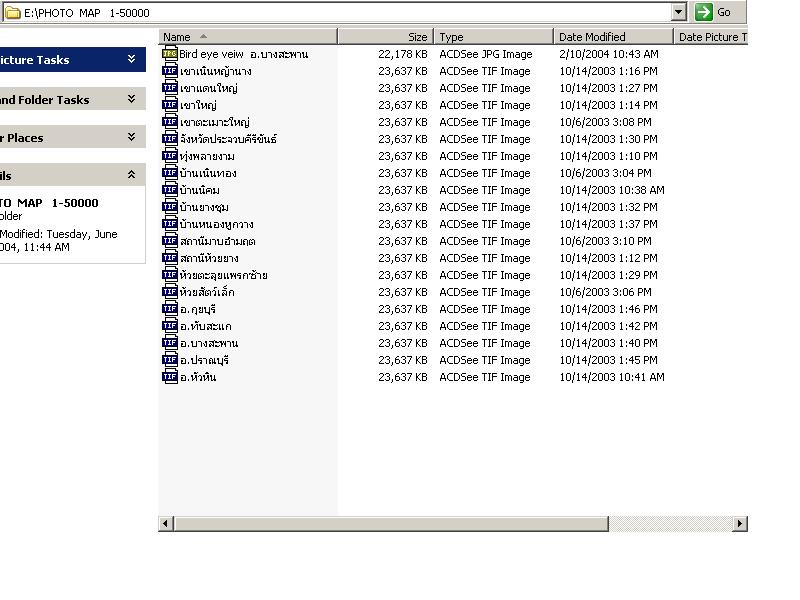Expand the Other Places panel
Image resolution: width=800 pixels, height=600 pixels.
tap(131, 138)
